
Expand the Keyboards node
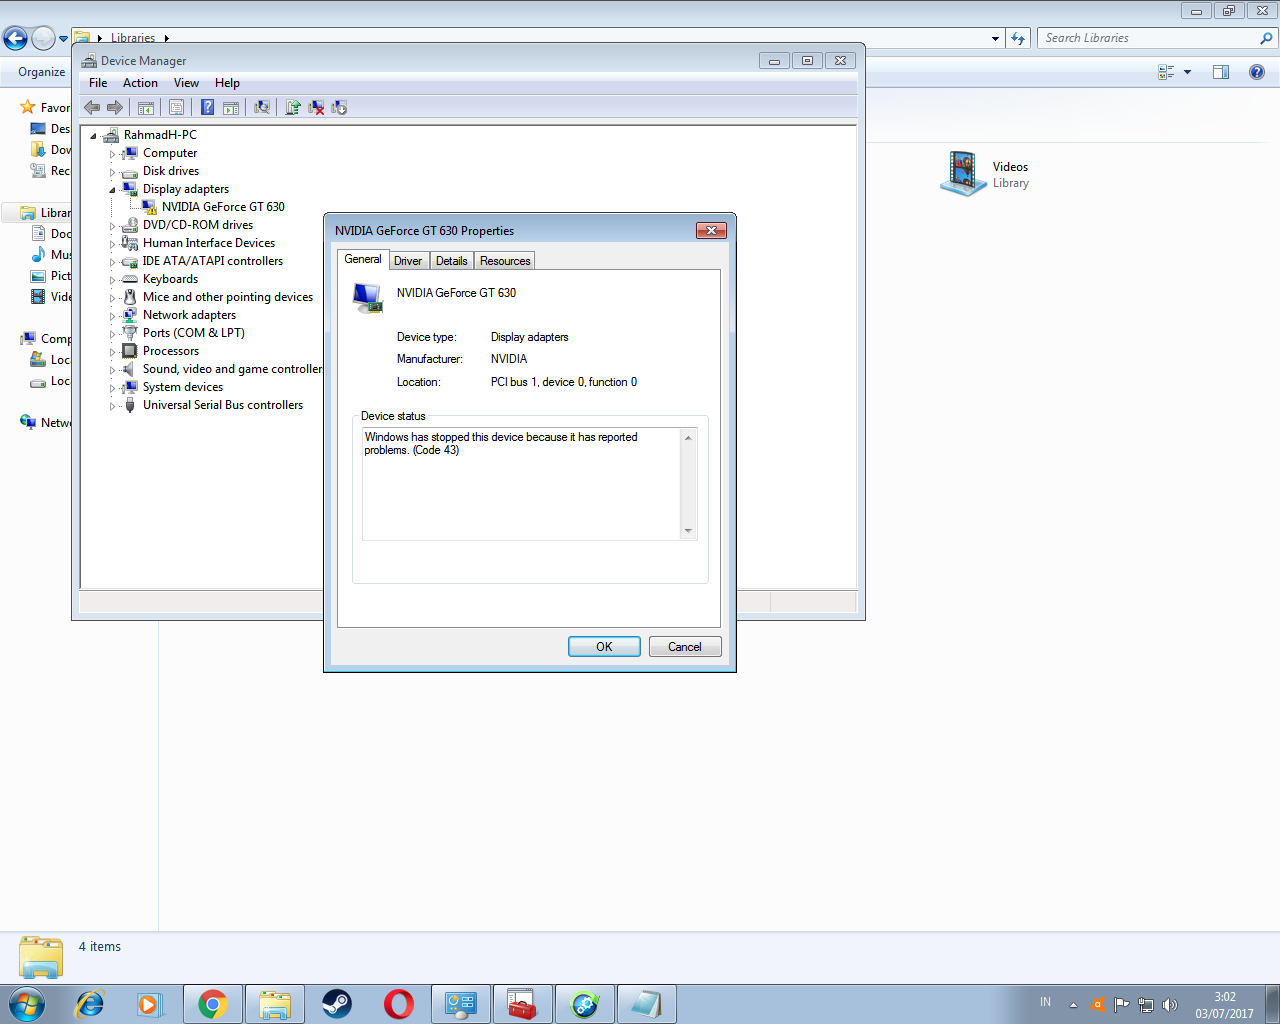click(112, 280)
